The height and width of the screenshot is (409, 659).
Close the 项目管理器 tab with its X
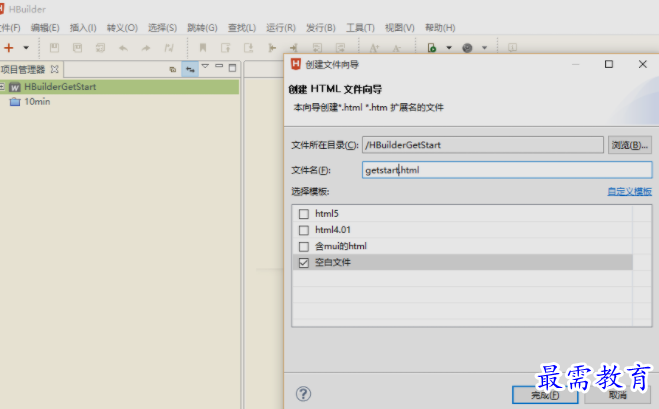[55, 69]
